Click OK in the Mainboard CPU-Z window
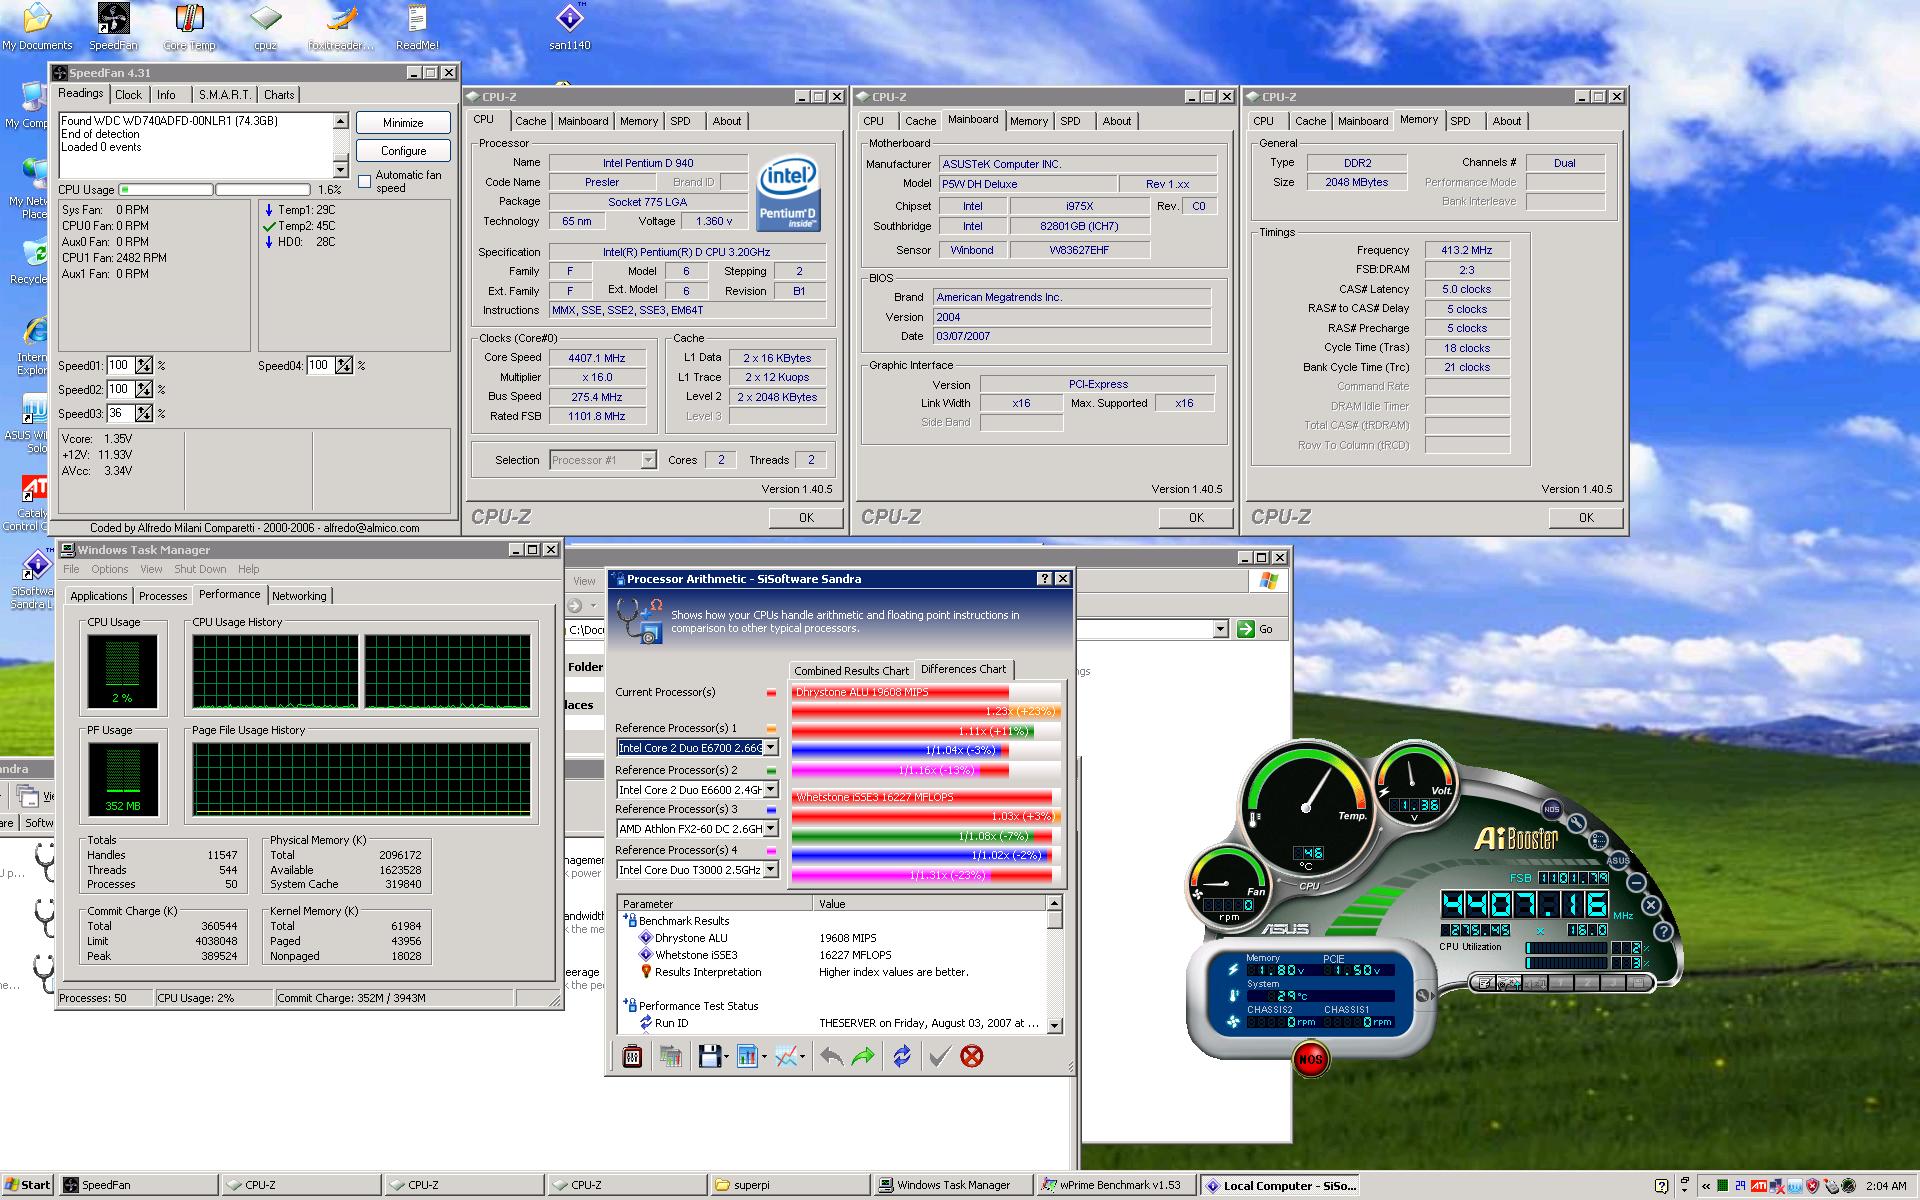Image resolution: width=1920 pixels, height=1200 pixels. click(x=1196, y=518)
